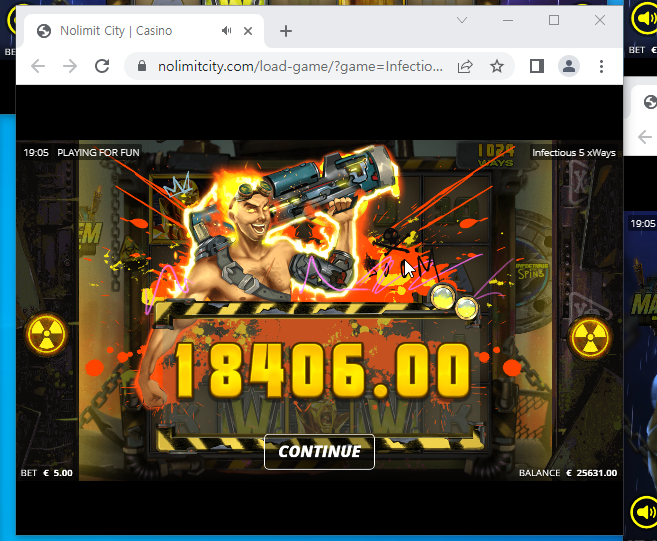Viewport: 657px width, 541px height.
Task: Click back arrow in background browser window
Action: point(645,137)
